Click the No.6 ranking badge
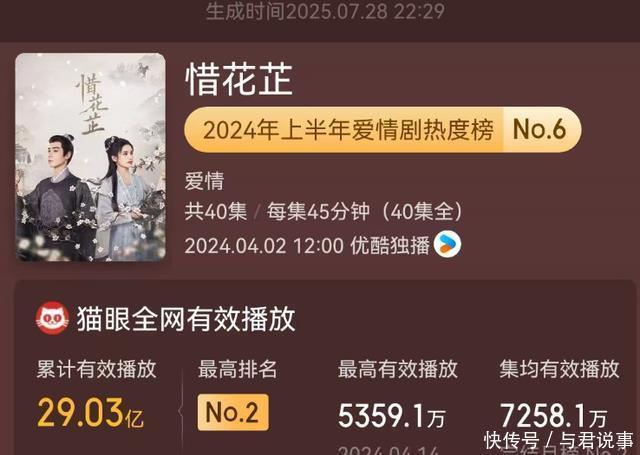 [540, 129]
